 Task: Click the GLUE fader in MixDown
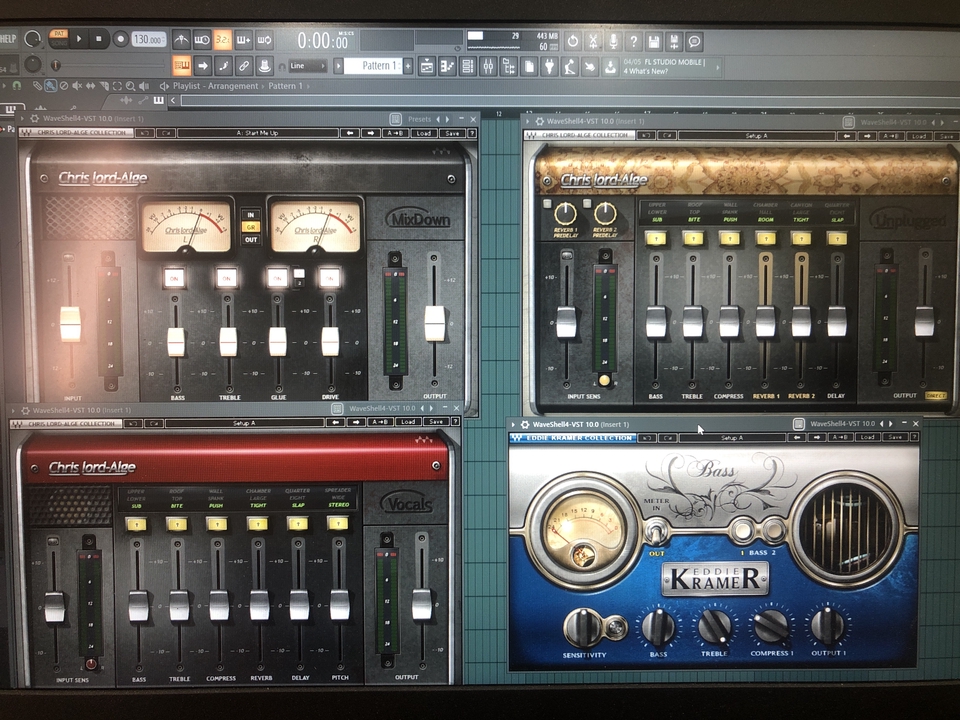(x=277, y=341)
